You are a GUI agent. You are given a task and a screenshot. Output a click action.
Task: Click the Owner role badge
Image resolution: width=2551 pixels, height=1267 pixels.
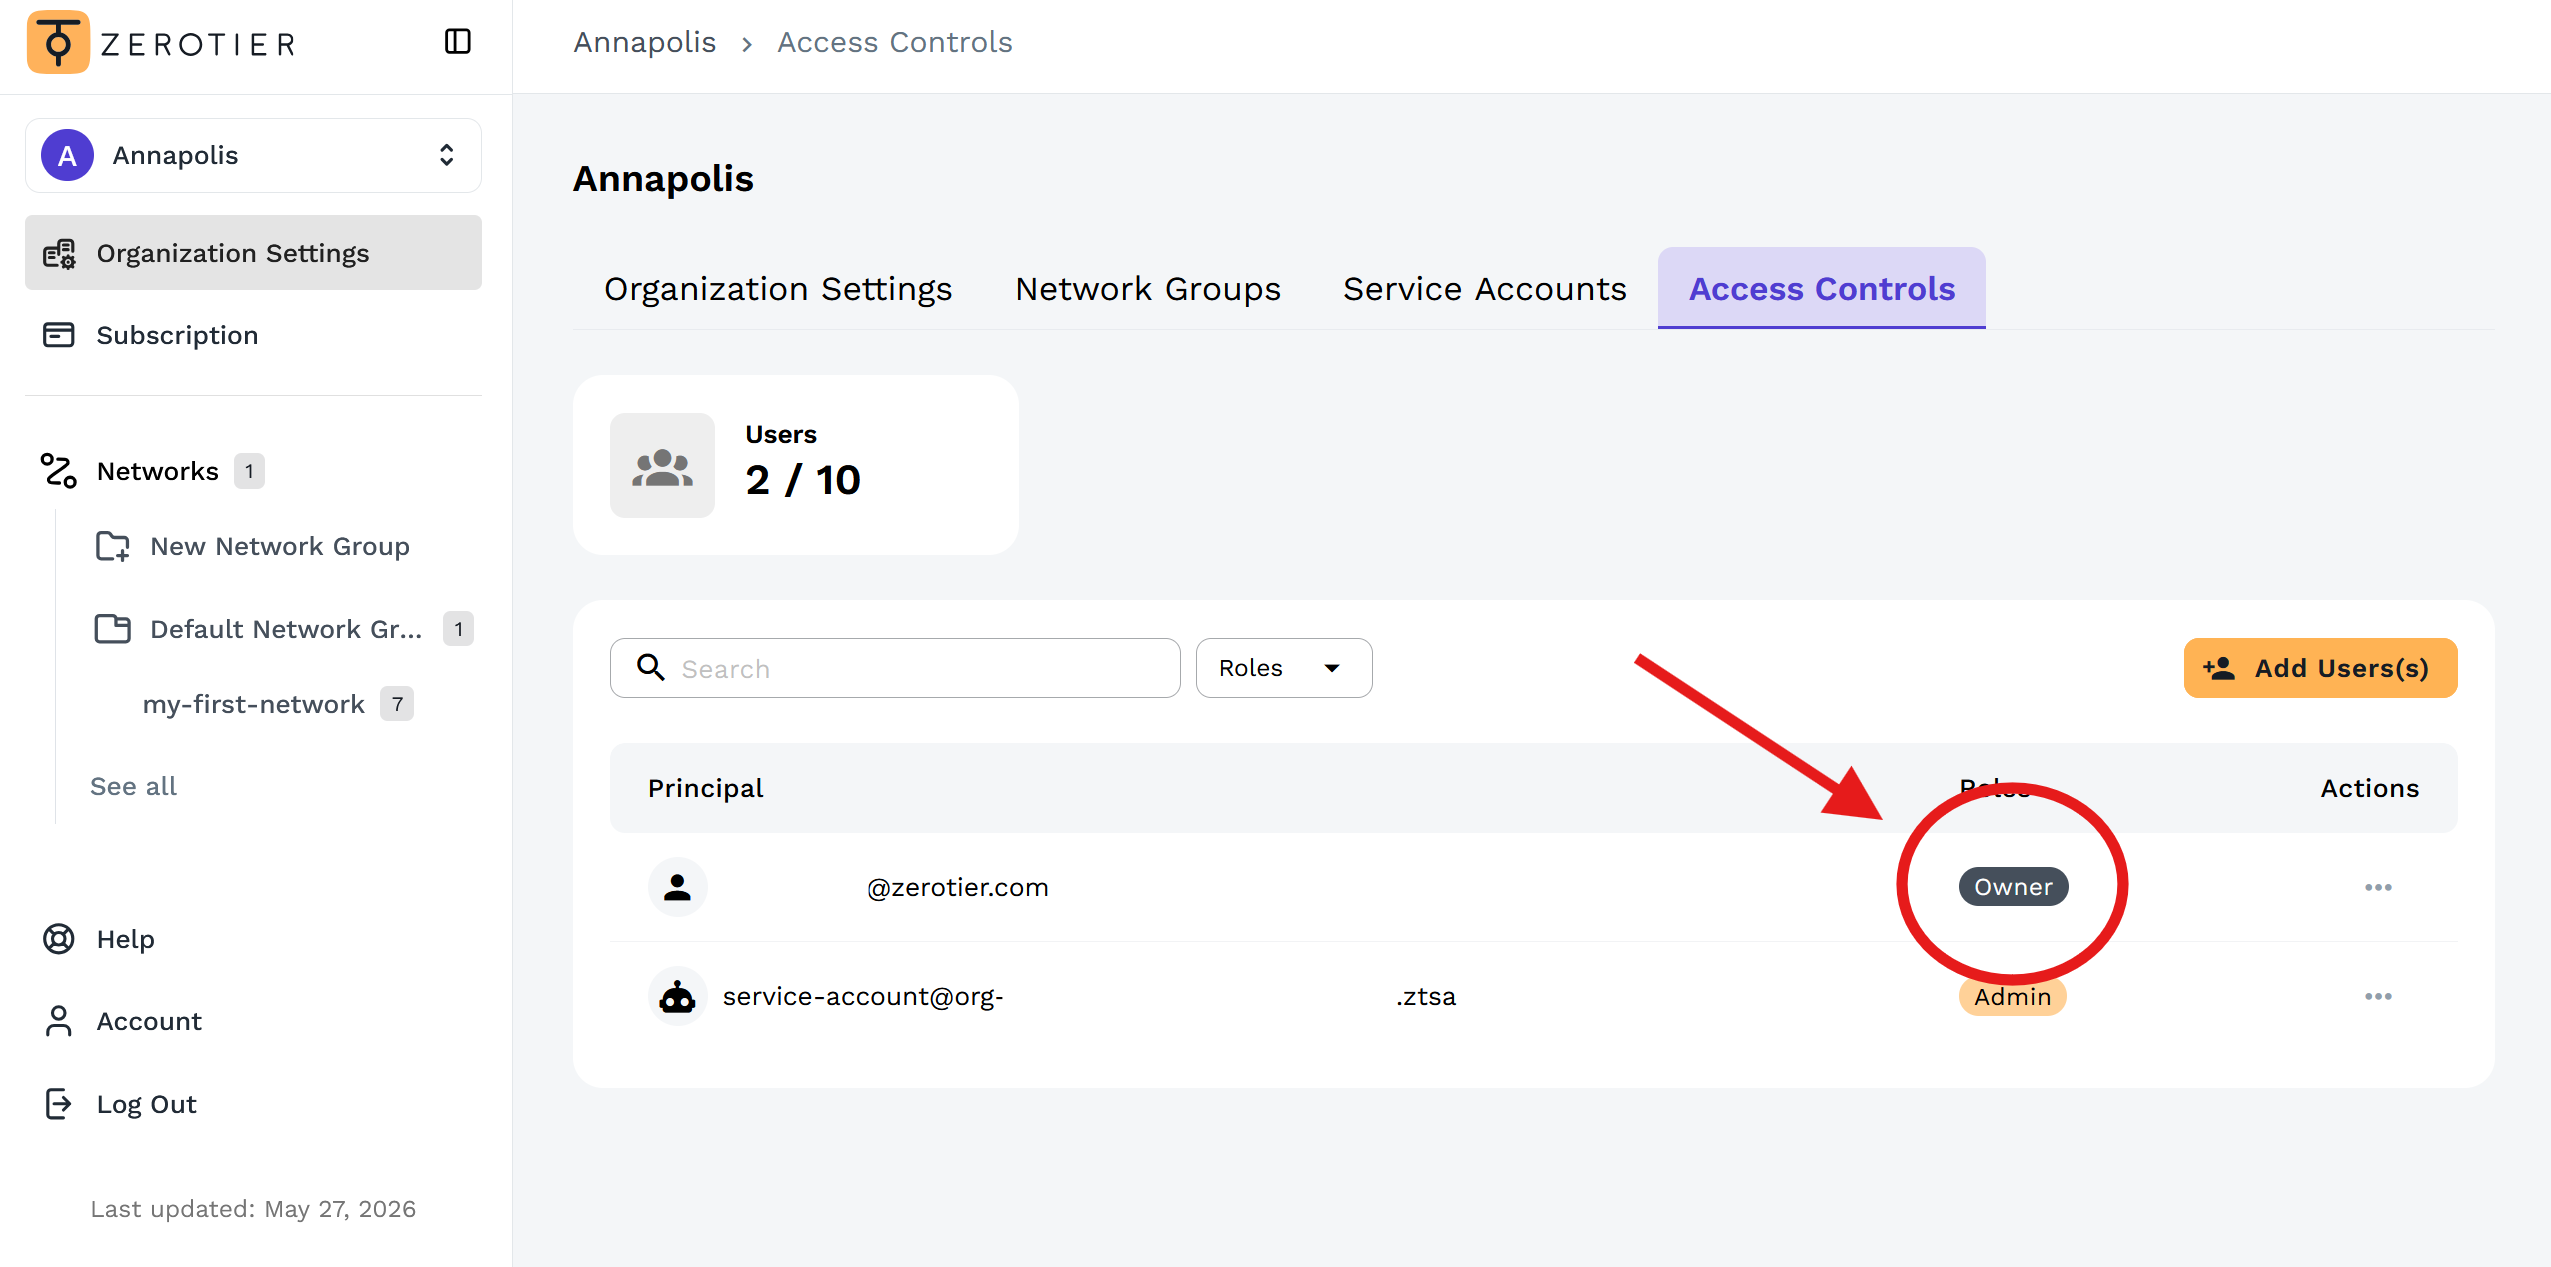[x=2013, y=887]
